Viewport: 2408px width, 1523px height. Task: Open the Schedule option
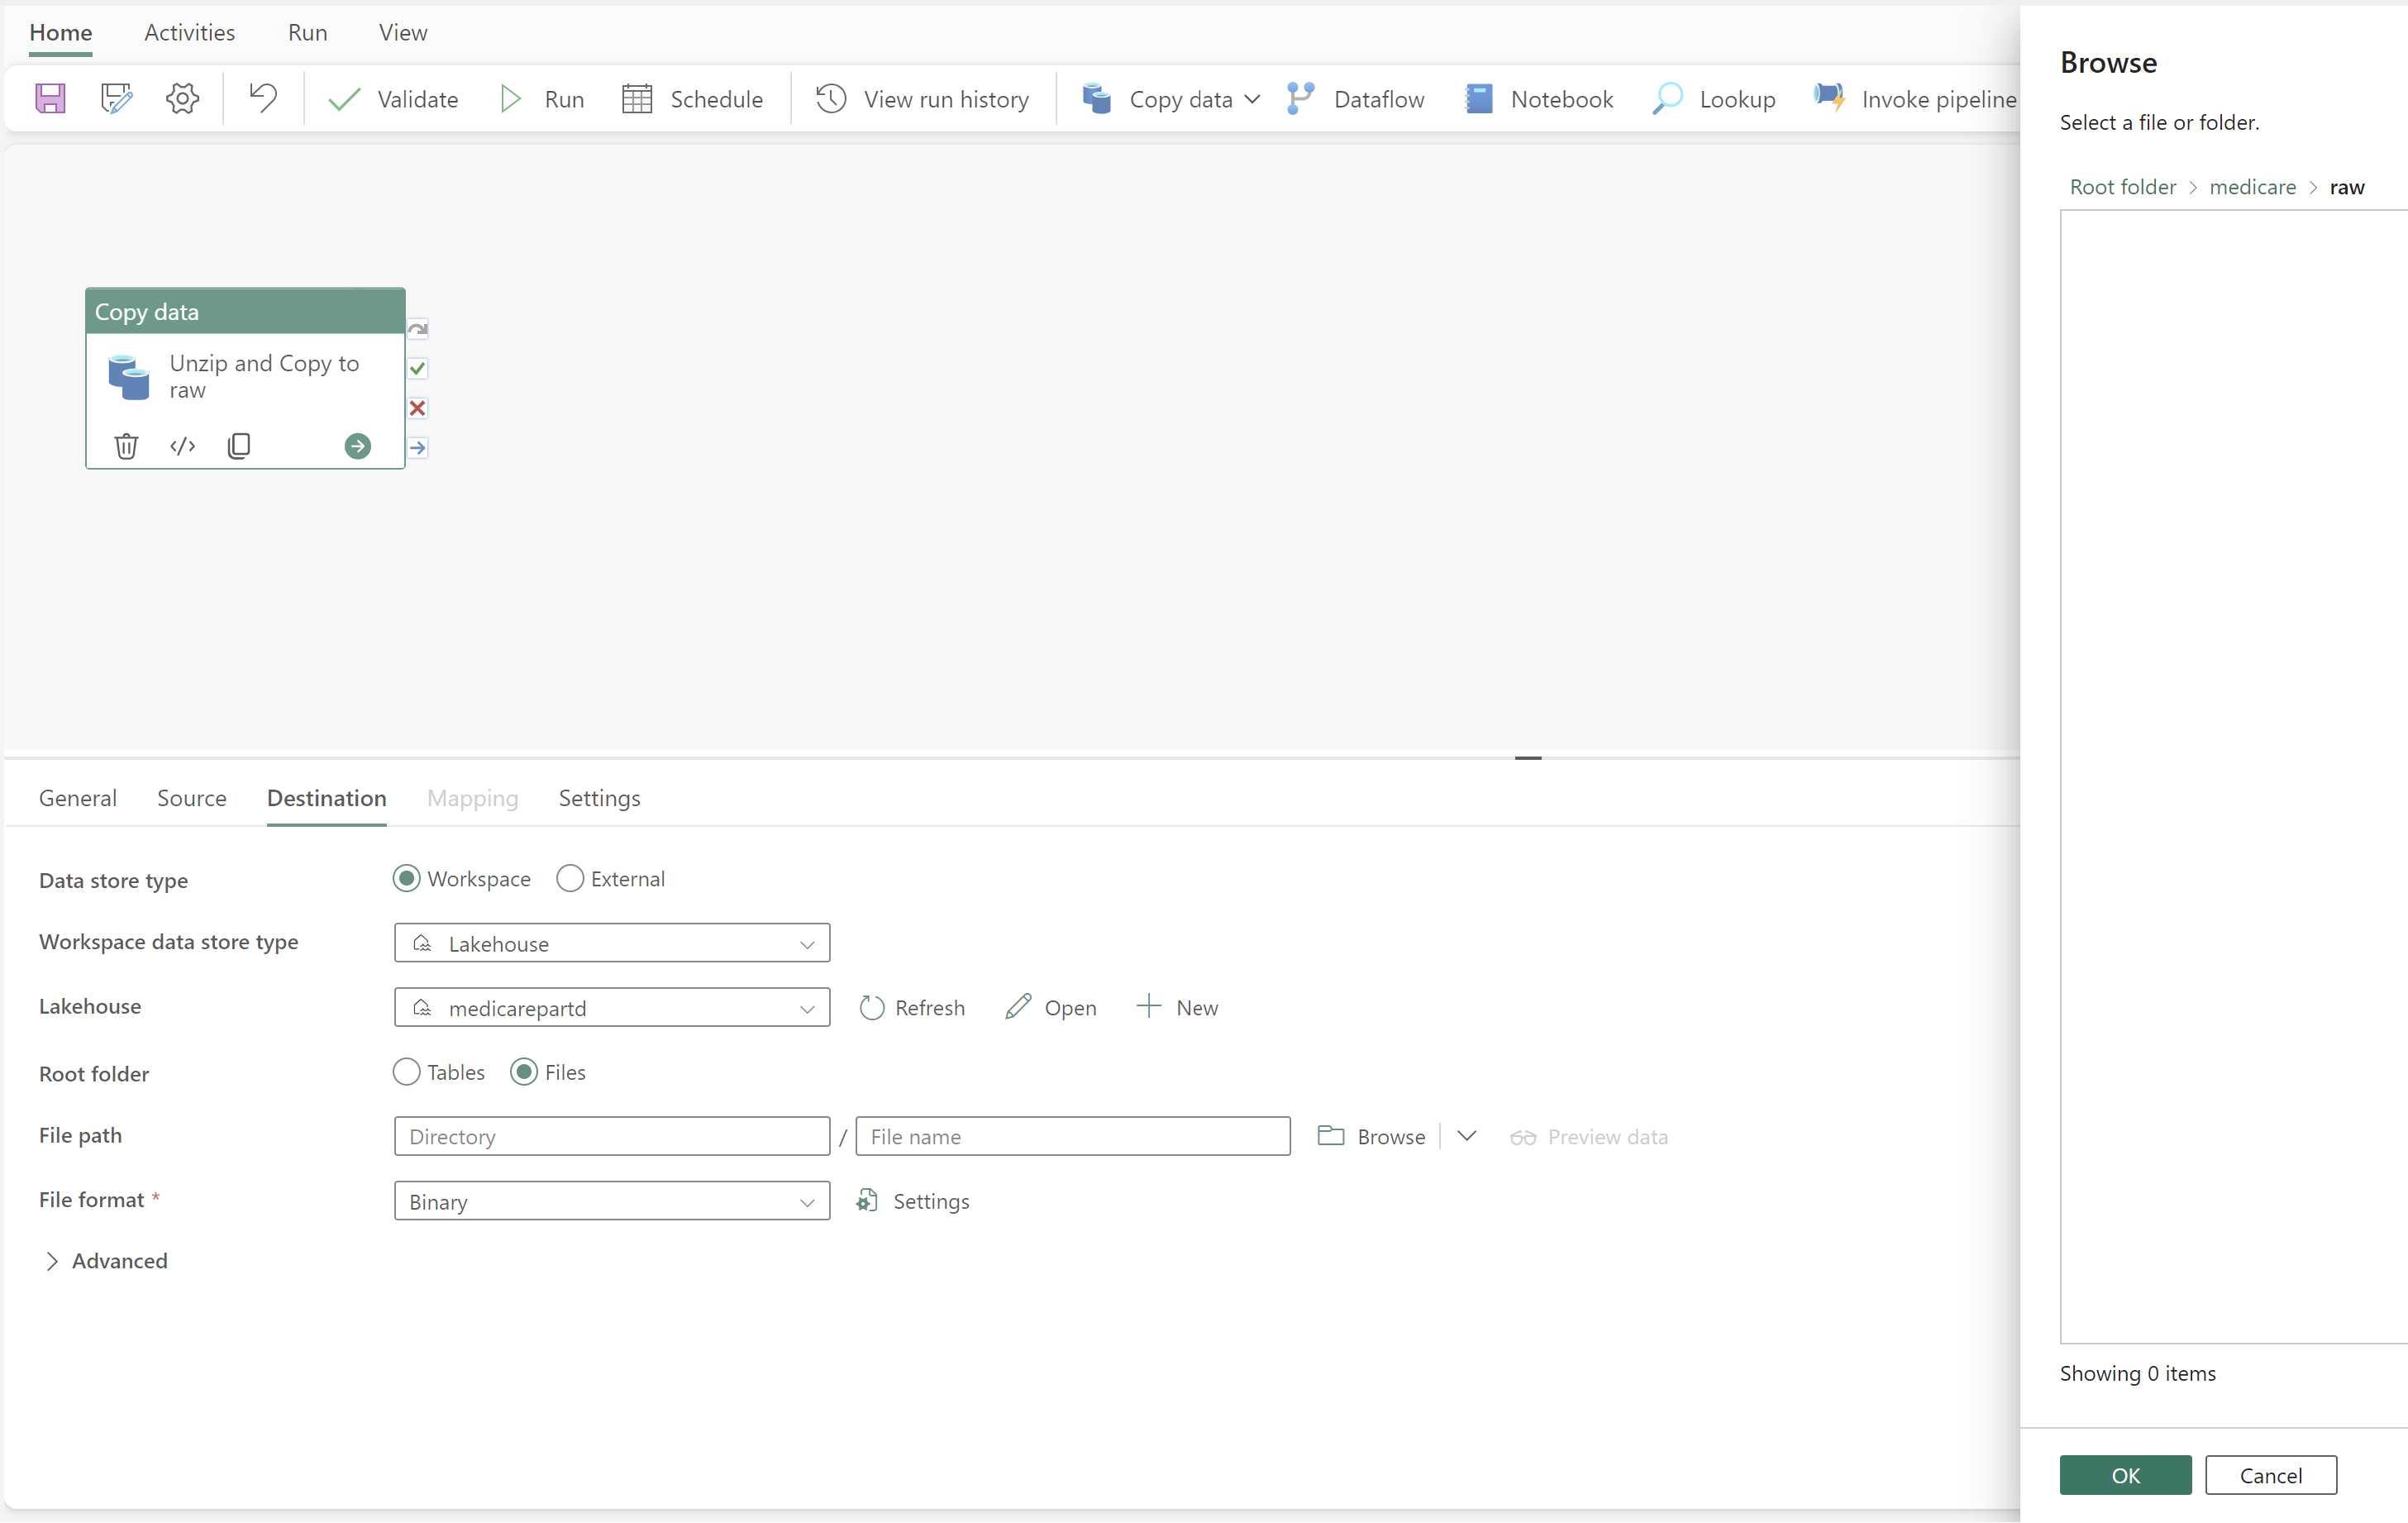(692, 99)
